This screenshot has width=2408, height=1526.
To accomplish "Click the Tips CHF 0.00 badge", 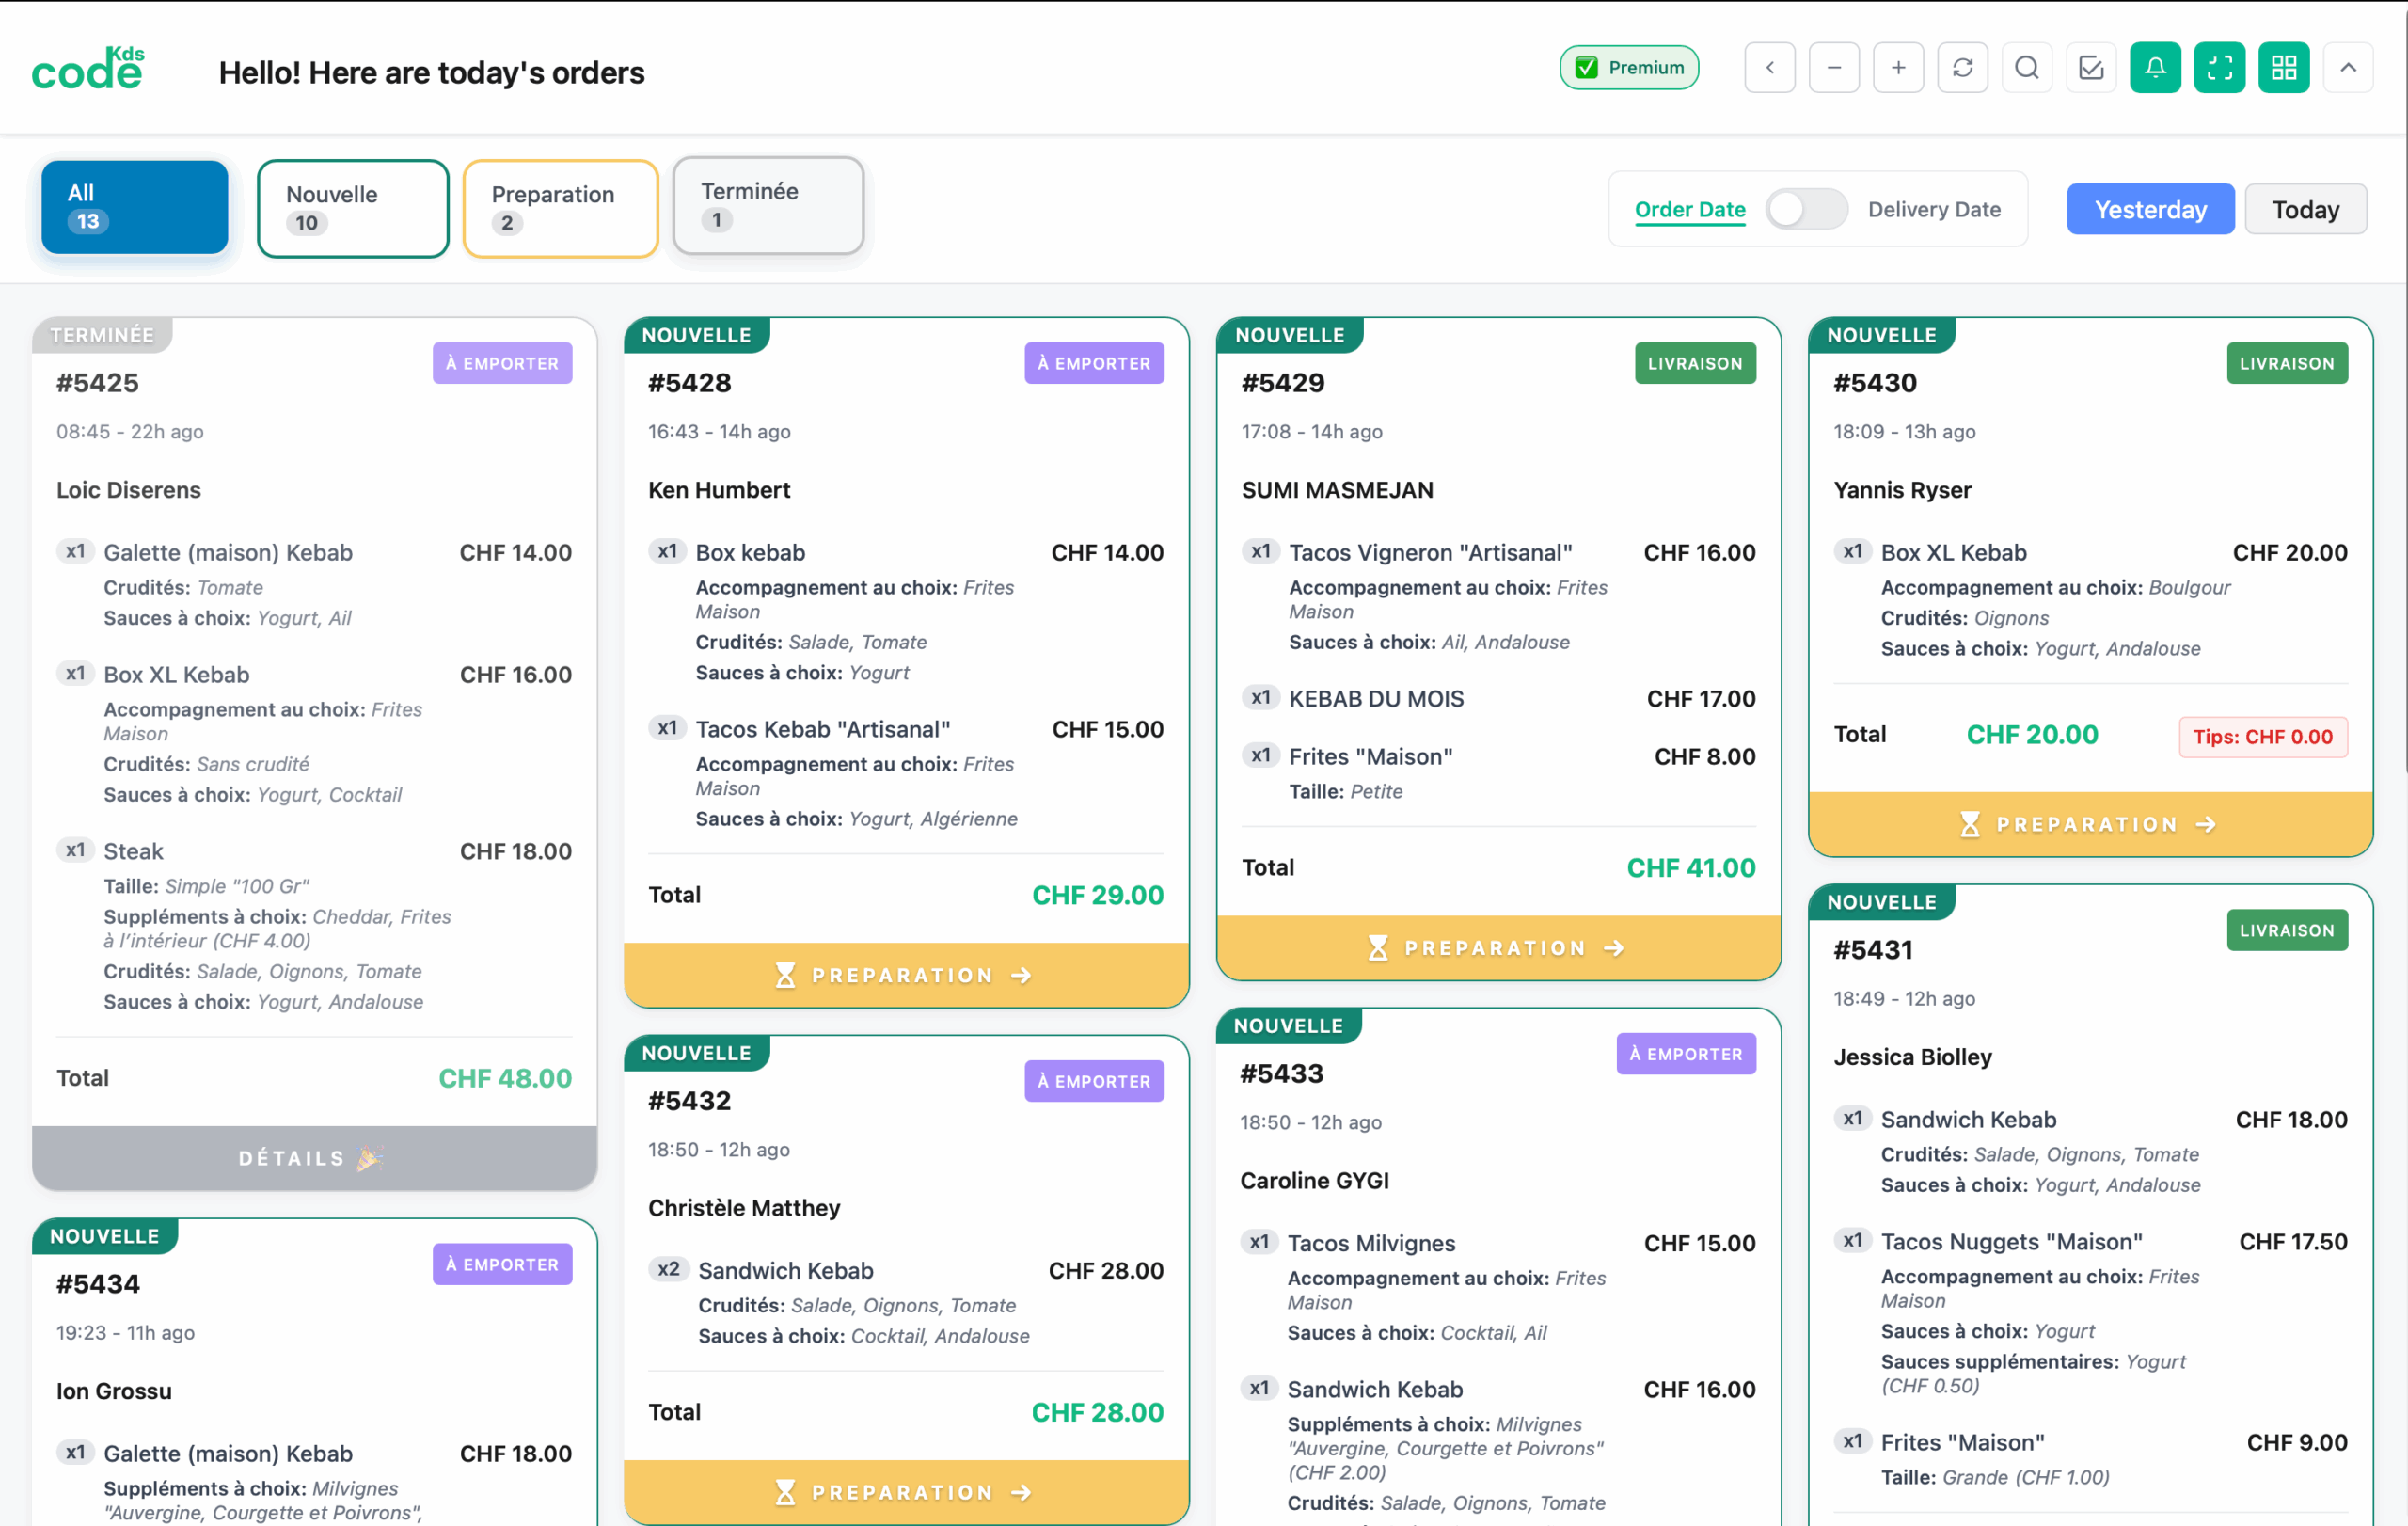I will coord(2262,737).
